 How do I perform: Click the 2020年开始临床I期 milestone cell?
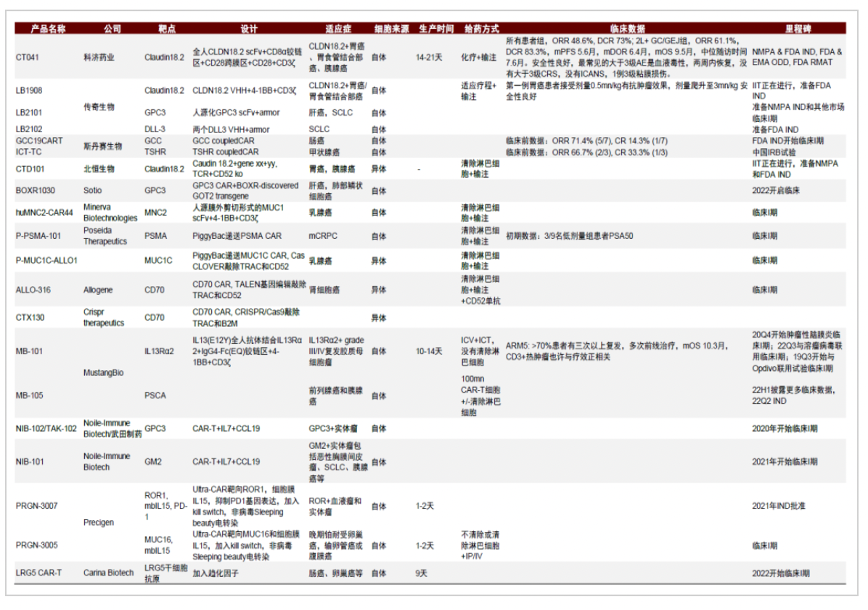[784, 428]
